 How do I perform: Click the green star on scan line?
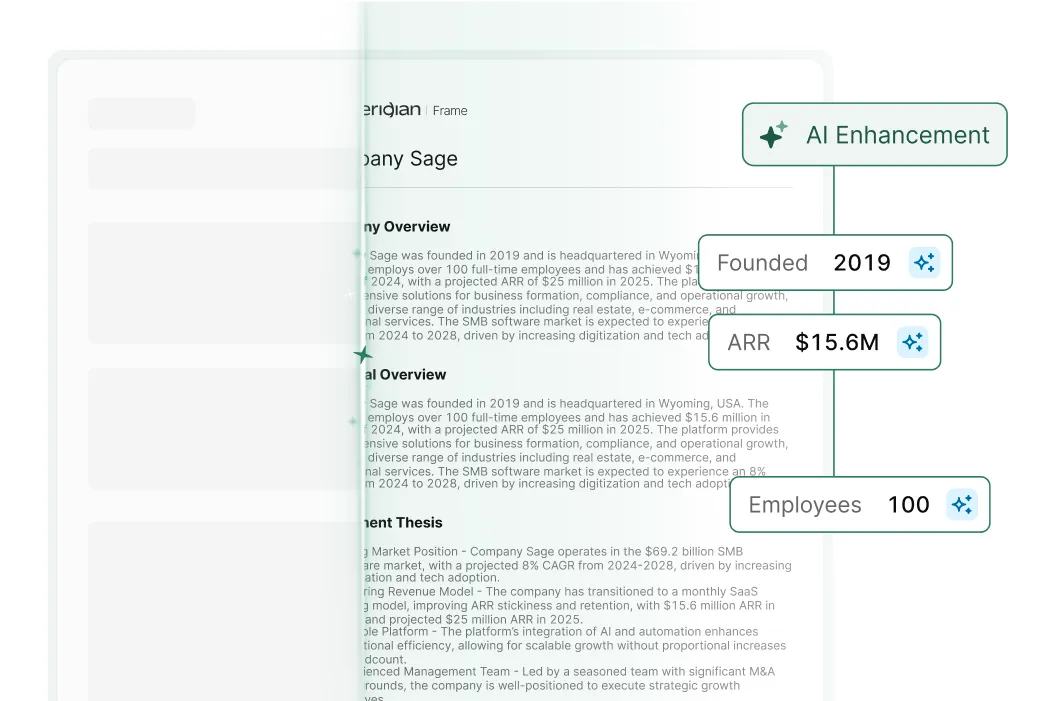pyautogui.click(x=363, y=354)
